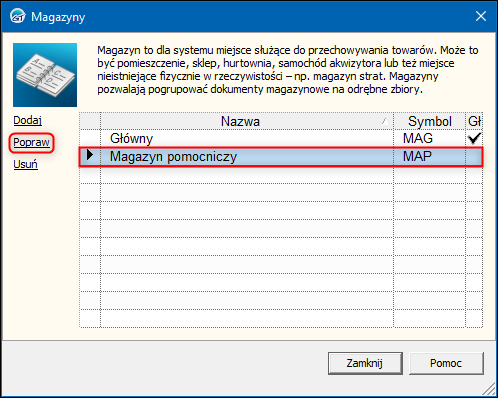Select the Magazyn pomocniczy row

pos(281,157)
